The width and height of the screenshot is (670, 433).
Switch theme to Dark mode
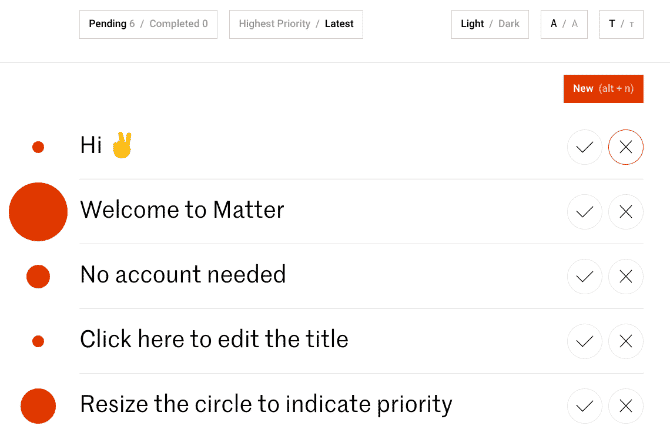509,24
